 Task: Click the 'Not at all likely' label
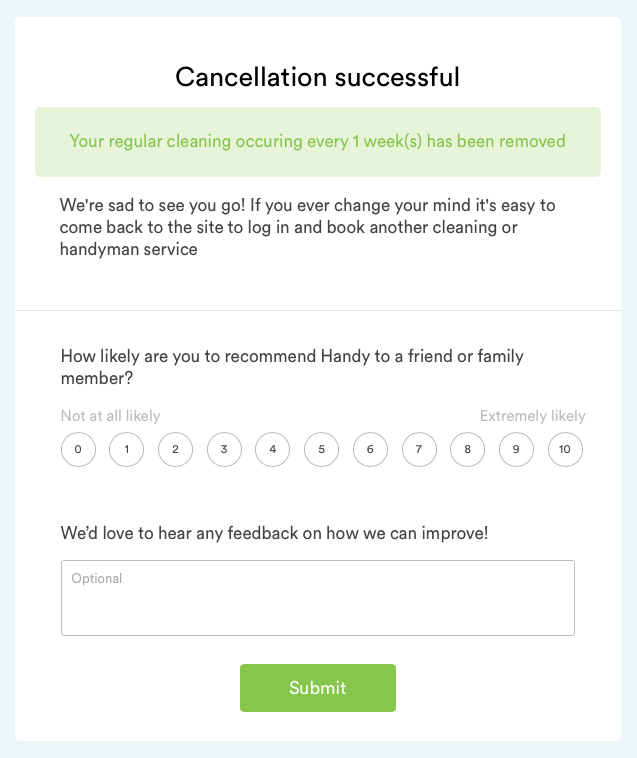coord(111,416)
